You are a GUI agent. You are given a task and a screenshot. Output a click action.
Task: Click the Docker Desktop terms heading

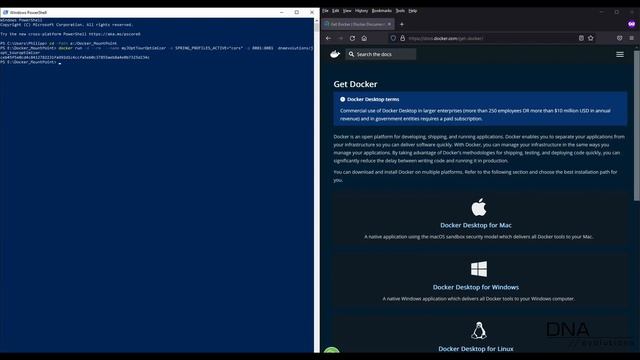pos(373,99)
